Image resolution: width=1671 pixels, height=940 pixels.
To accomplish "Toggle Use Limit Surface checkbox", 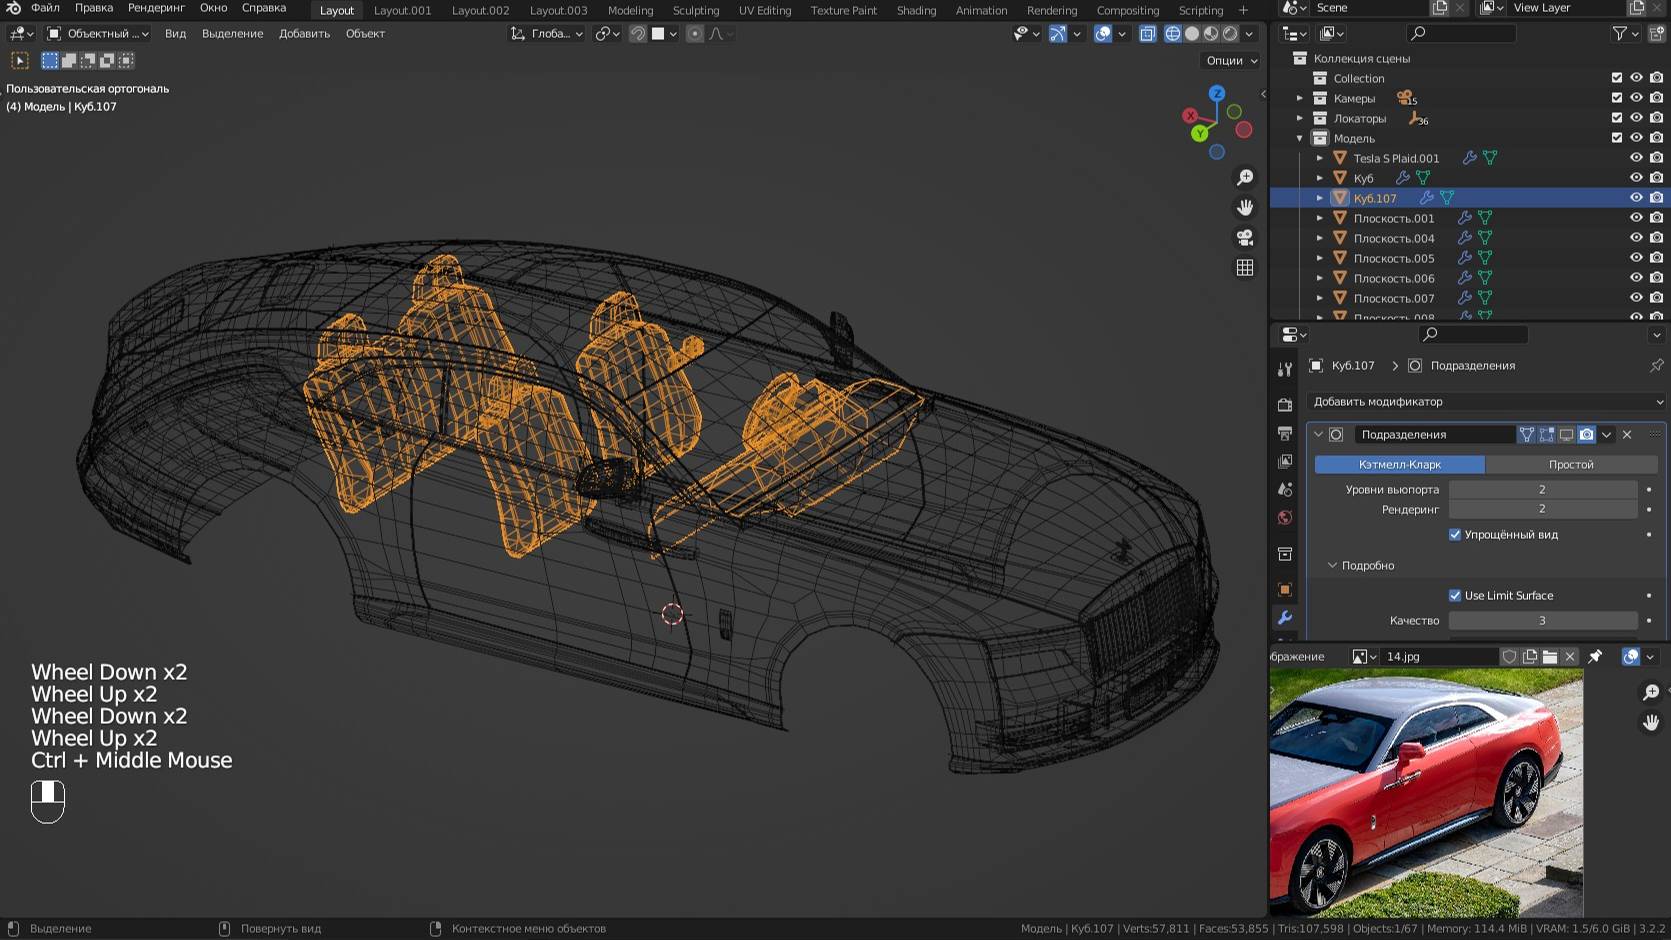I will (1455, 595).
